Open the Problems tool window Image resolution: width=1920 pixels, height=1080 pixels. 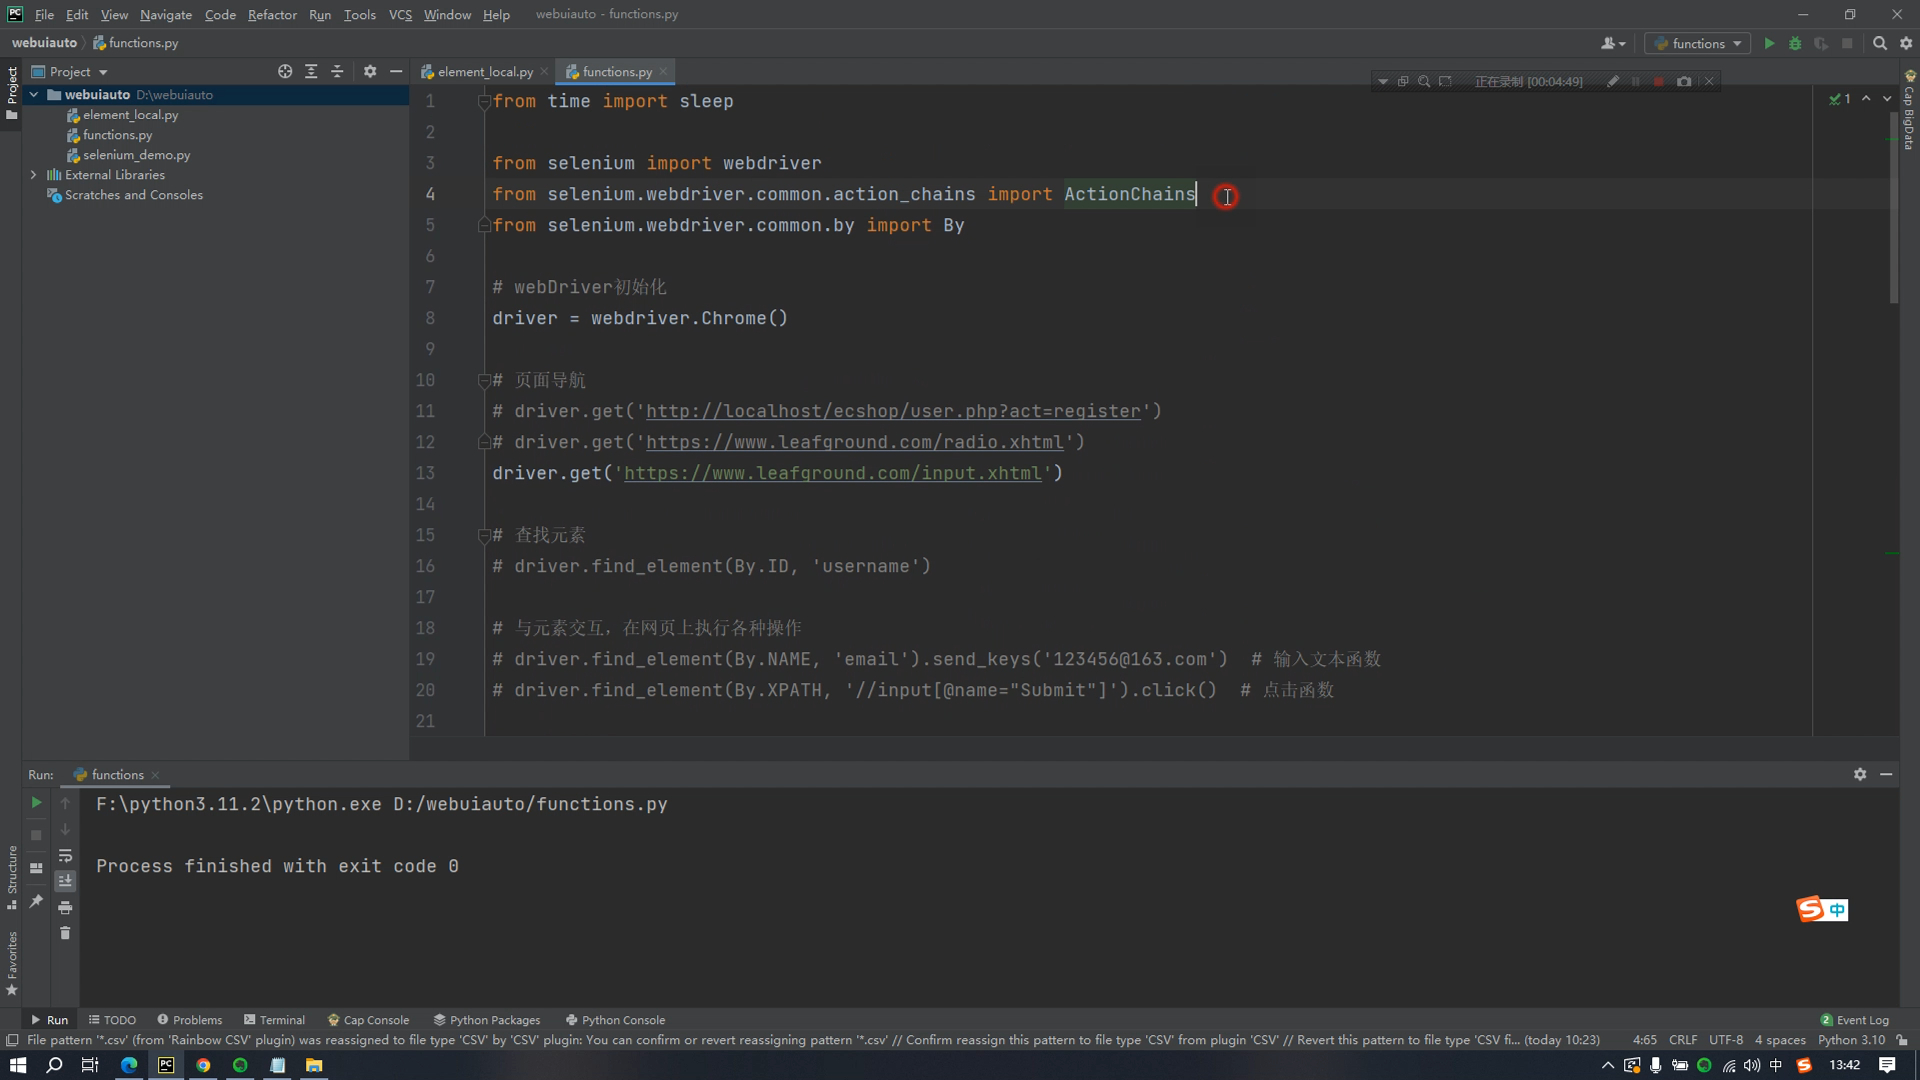click(189, 1020)
